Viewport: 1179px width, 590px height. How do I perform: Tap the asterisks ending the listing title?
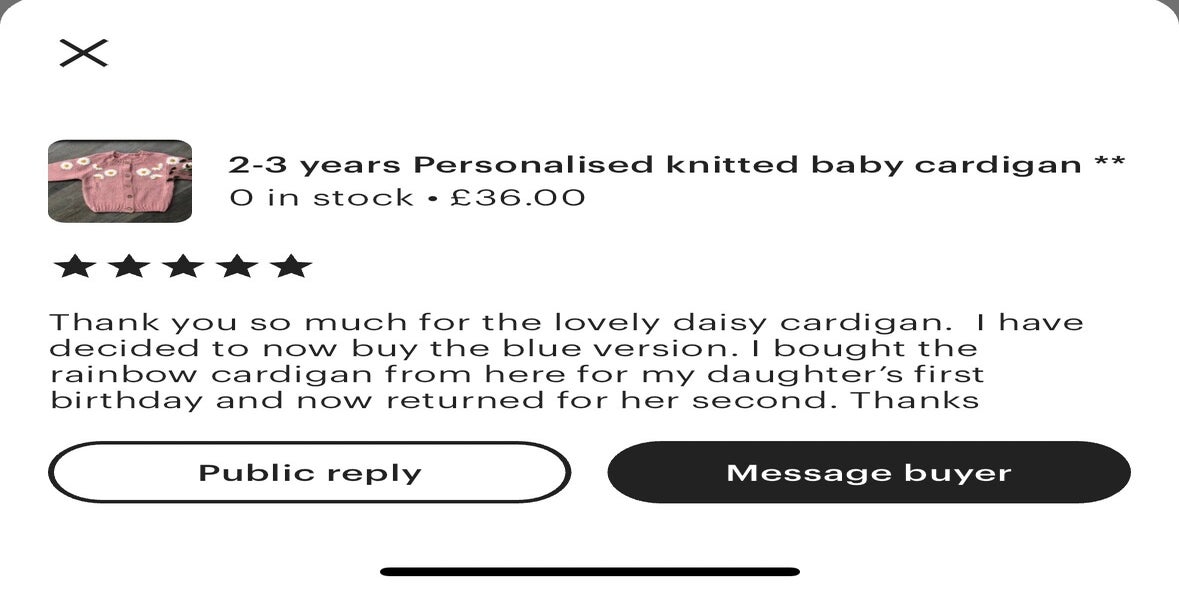tap(1110, 161)
